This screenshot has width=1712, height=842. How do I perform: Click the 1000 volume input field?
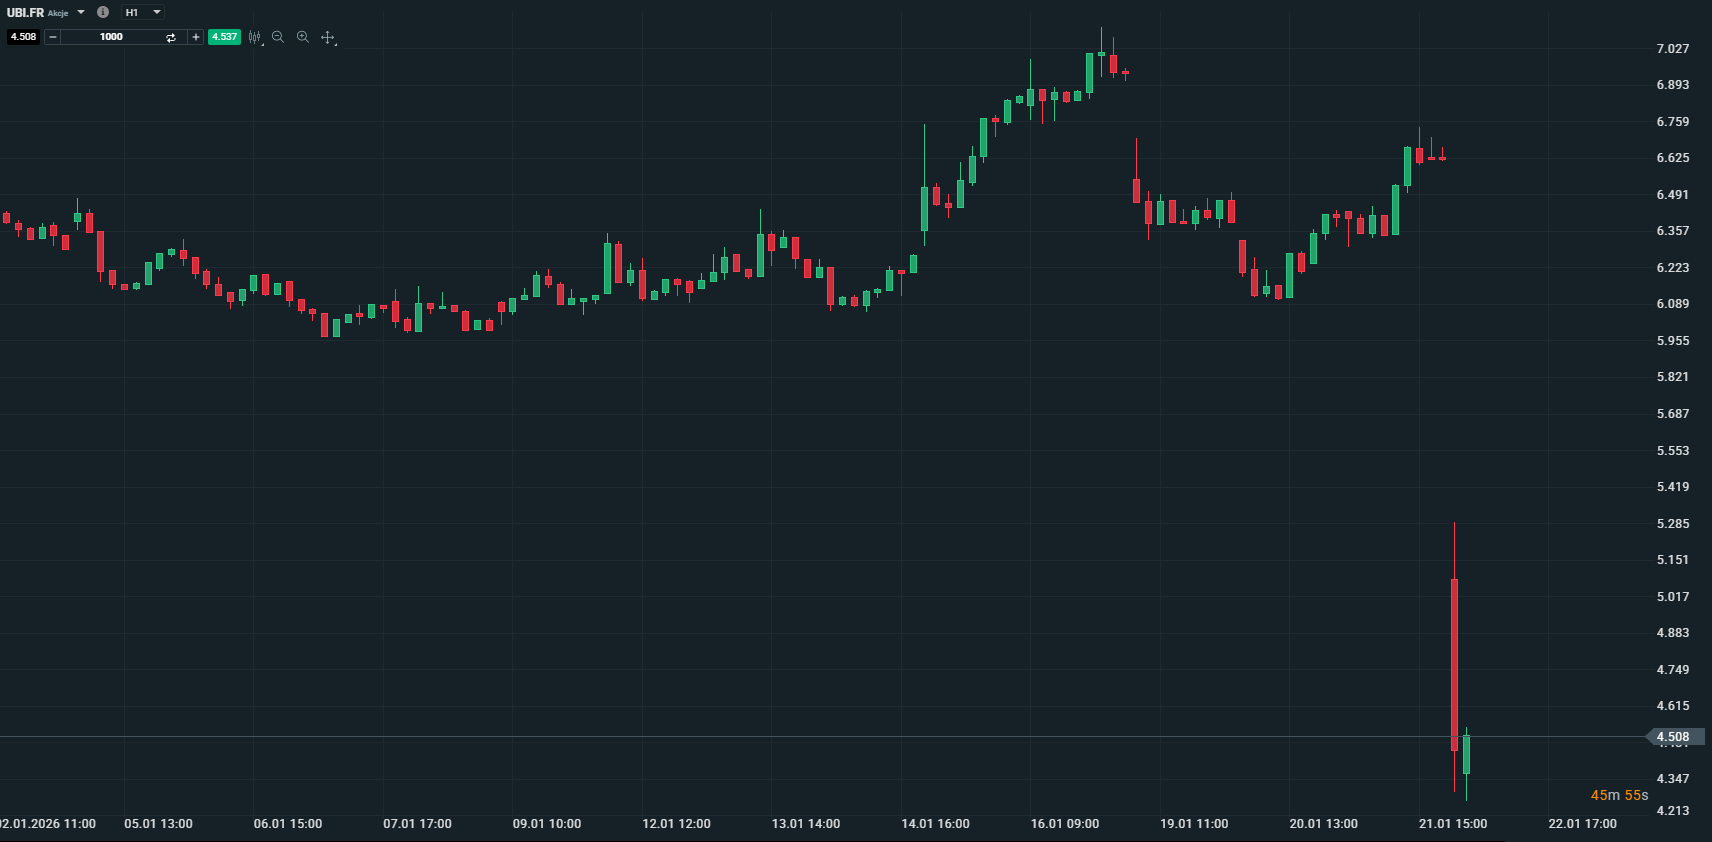111,37
